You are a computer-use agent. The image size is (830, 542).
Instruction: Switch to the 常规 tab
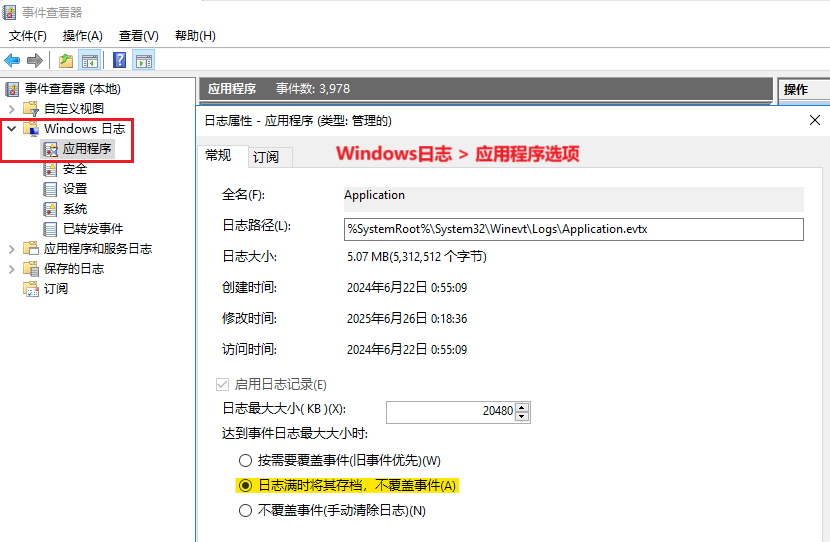tap(222, 156)
